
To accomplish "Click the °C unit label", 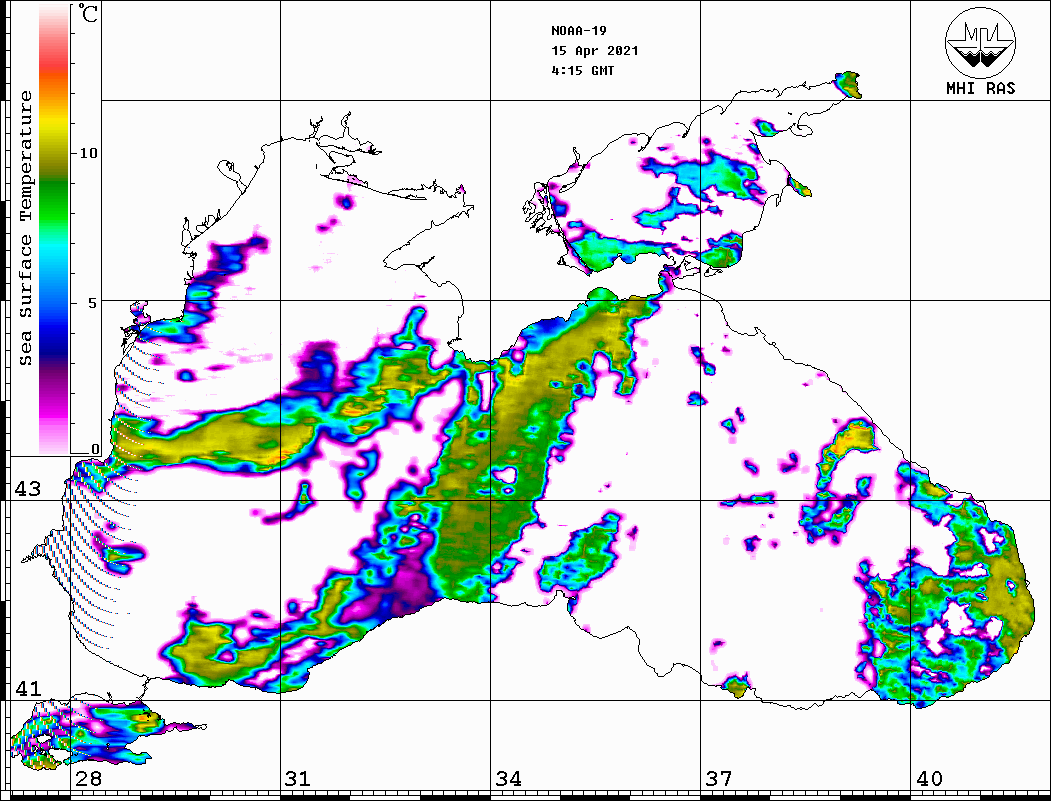I will 88,13.
